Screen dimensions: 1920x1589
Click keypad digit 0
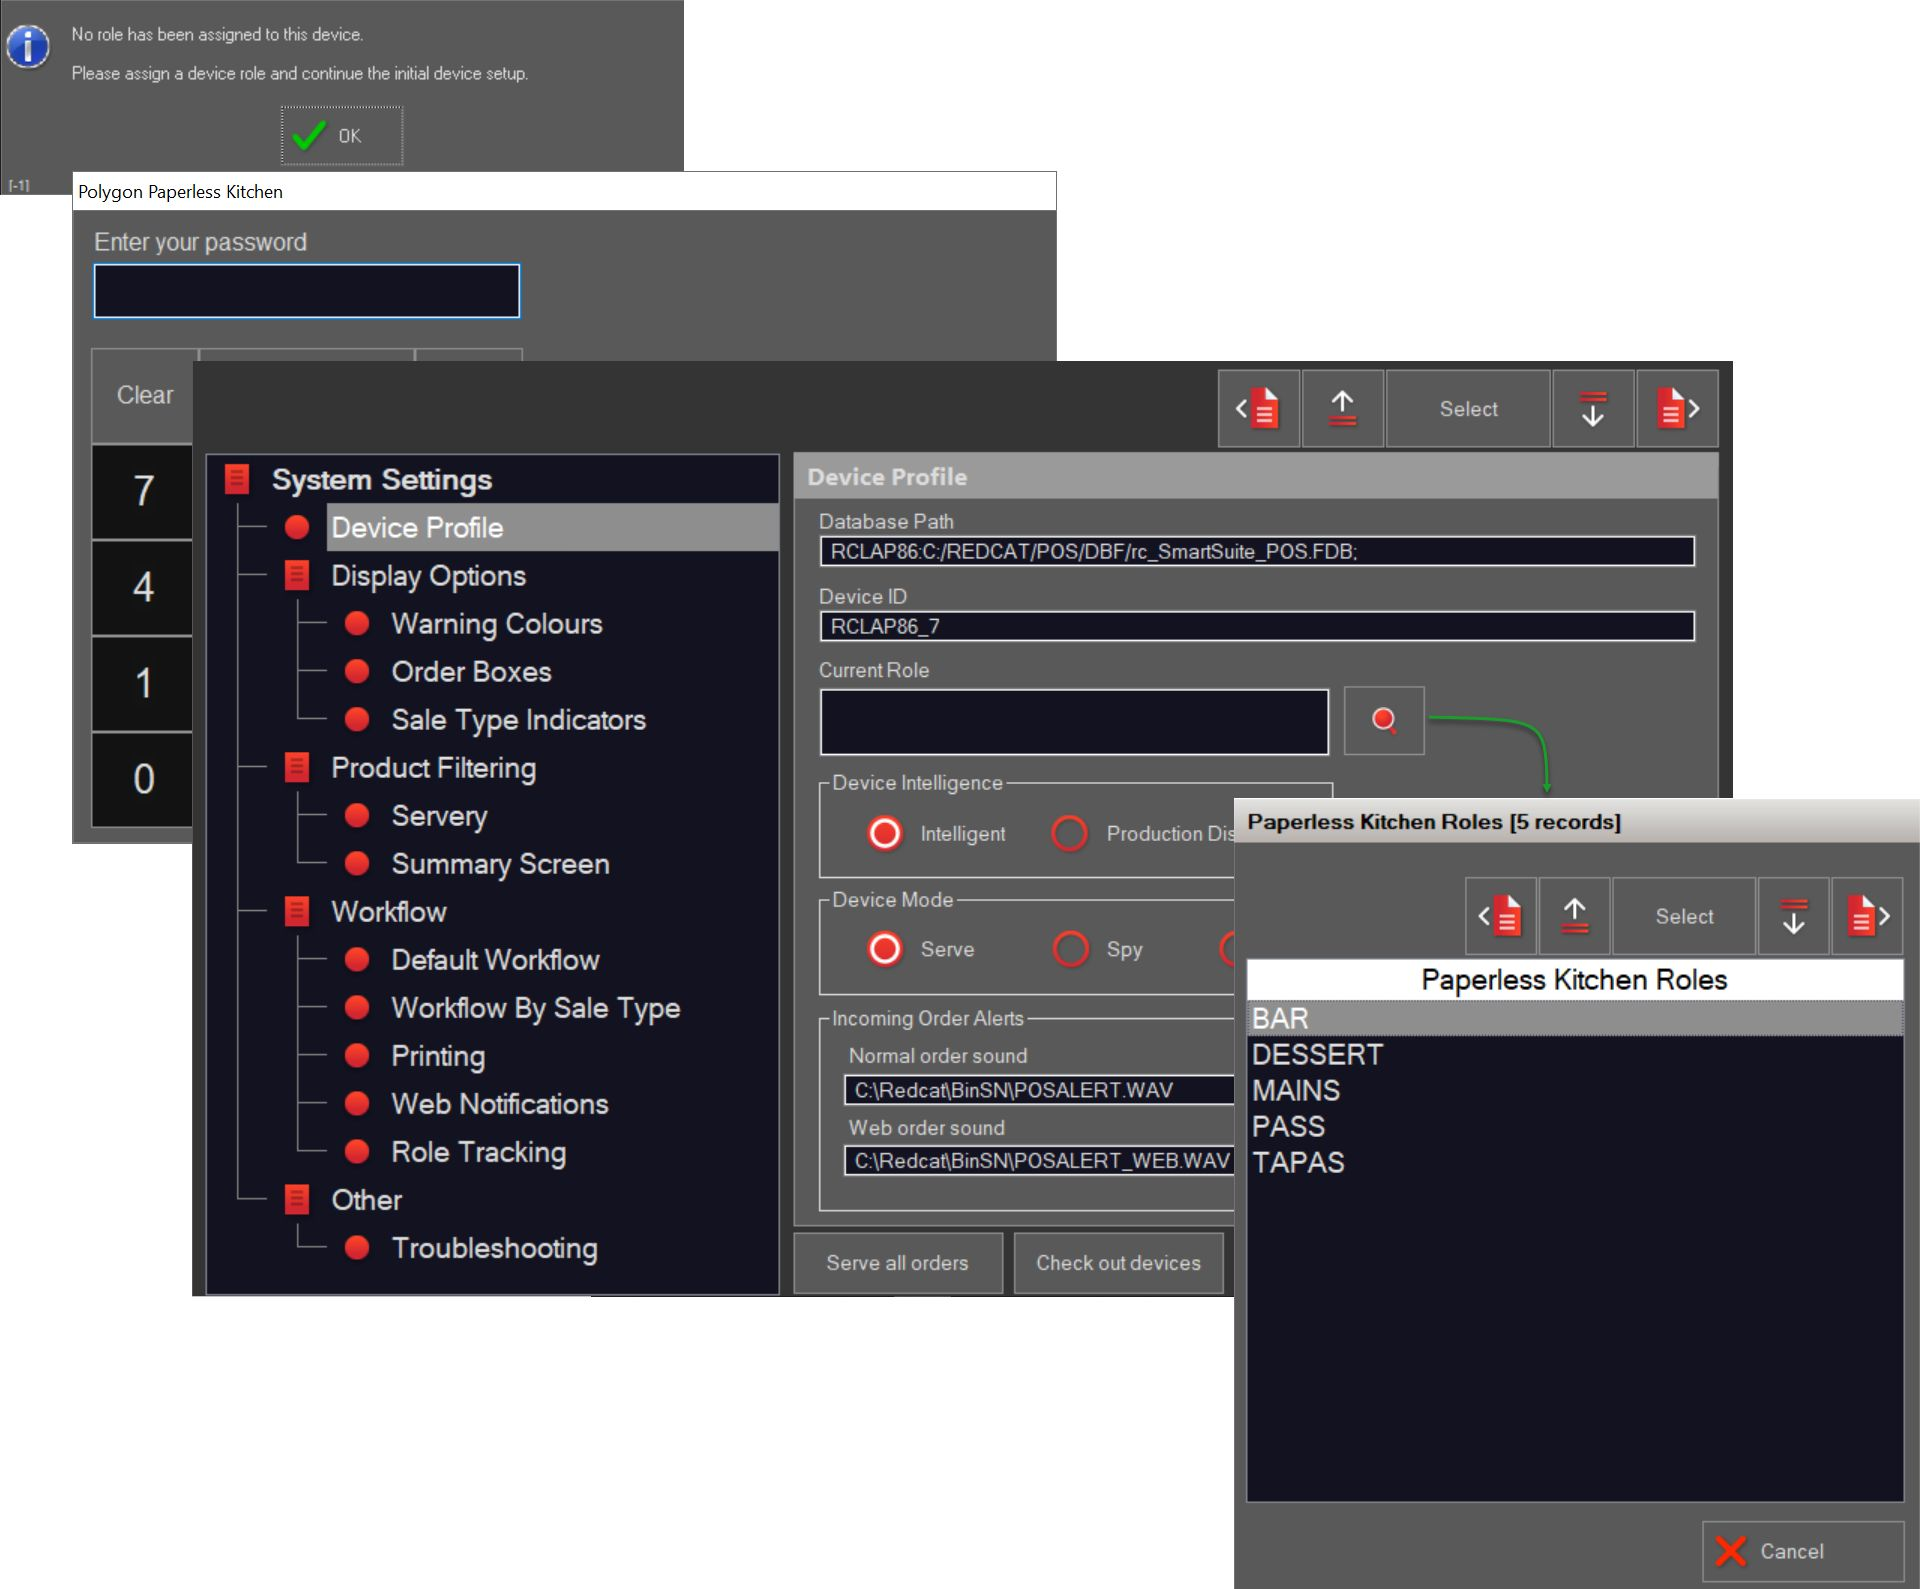tap(143, 779)
